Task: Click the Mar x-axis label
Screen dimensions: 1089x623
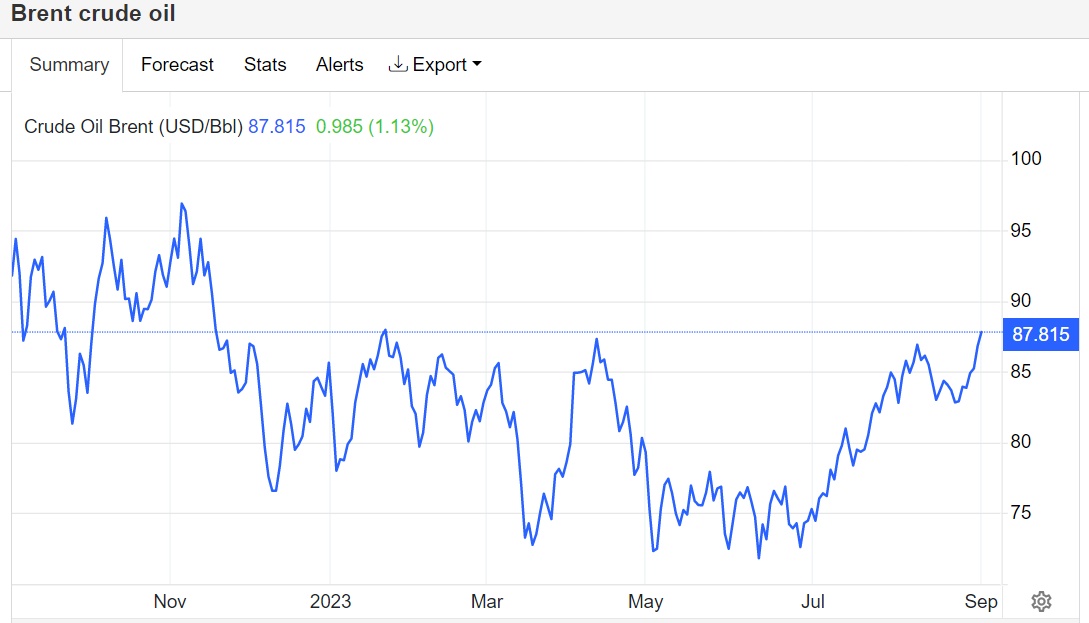Action: 486,601
